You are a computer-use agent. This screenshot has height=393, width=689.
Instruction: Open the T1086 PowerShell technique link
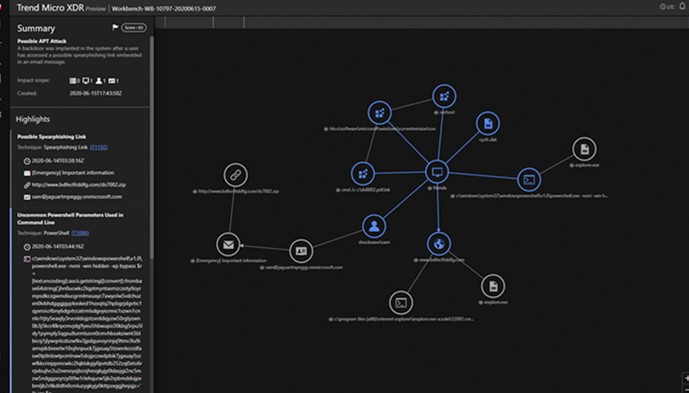(80, 233)
